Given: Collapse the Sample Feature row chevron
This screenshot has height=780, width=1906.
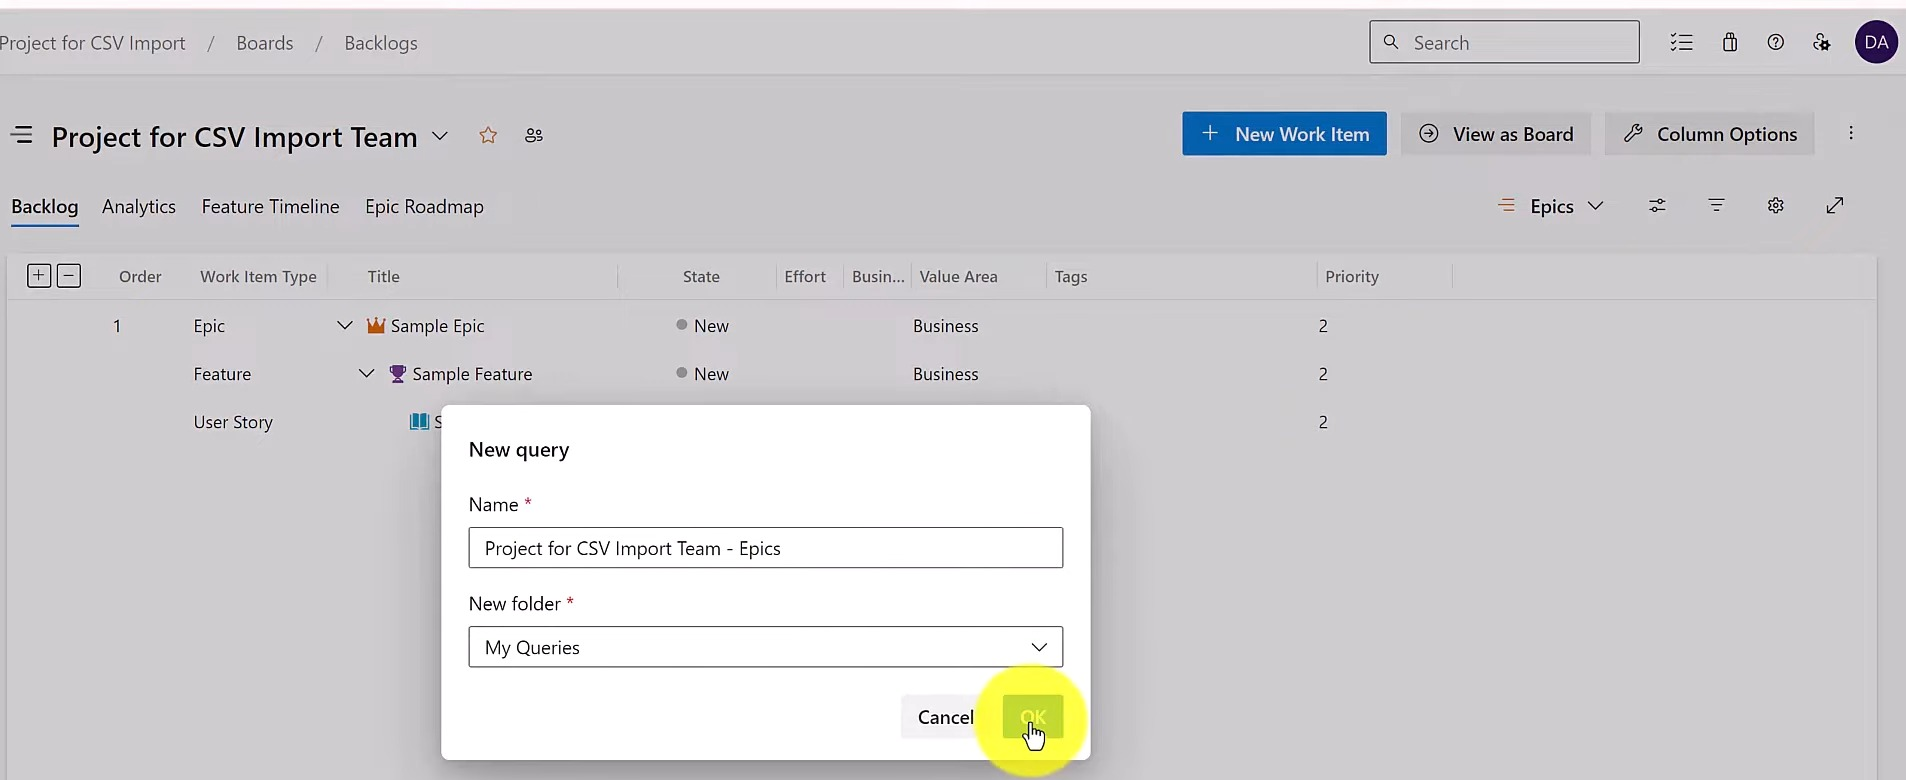Looking at the screenshot, I should point(367,374).
